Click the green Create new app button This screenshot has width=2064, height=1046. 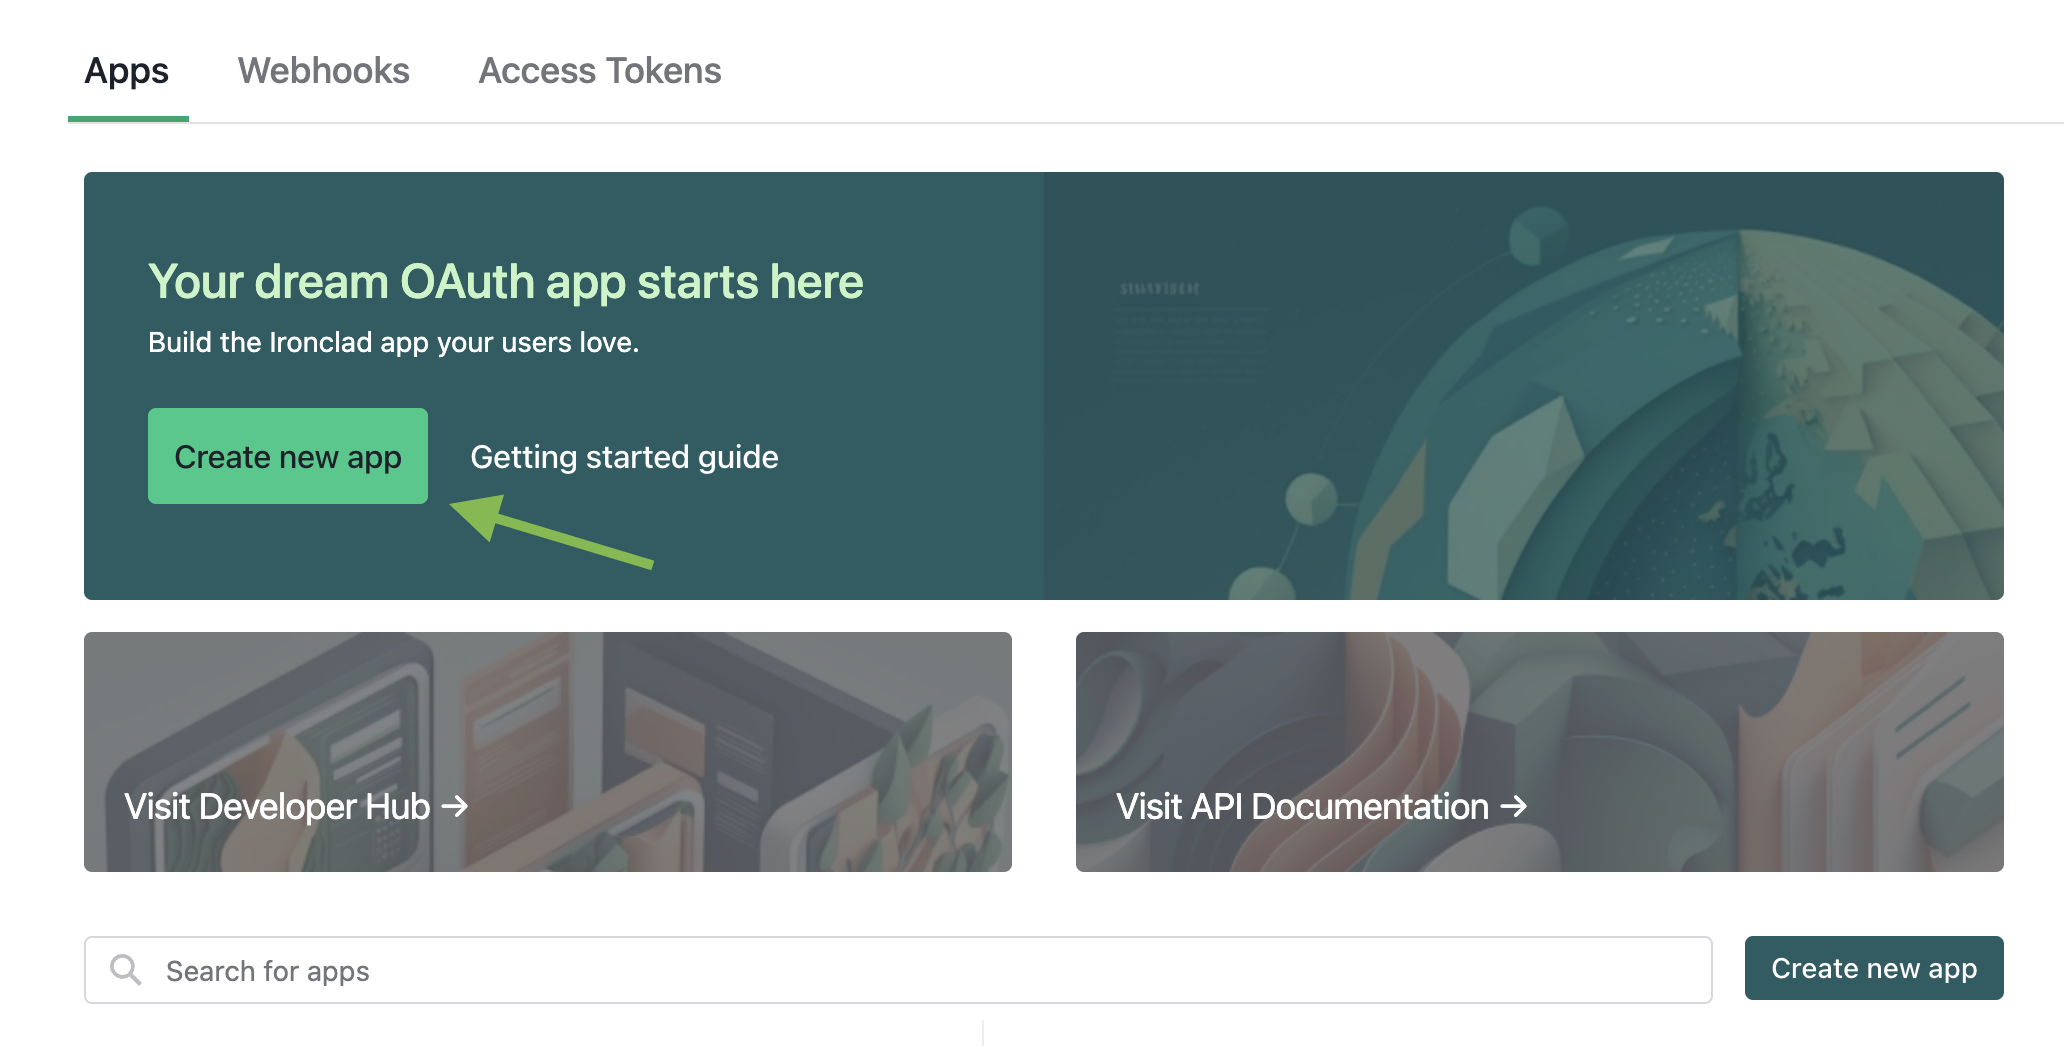pyautogui.click(x=288, y=456)
